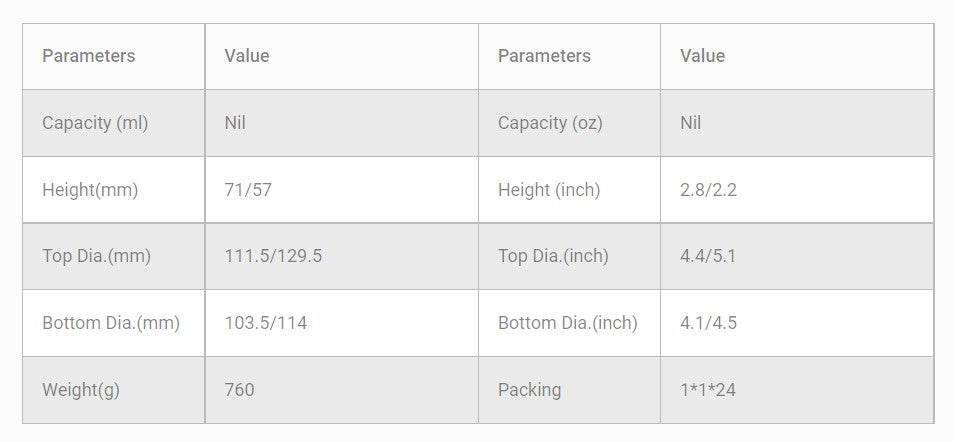Select the Nil value beside Capacity (oz)

pos(690,123)
